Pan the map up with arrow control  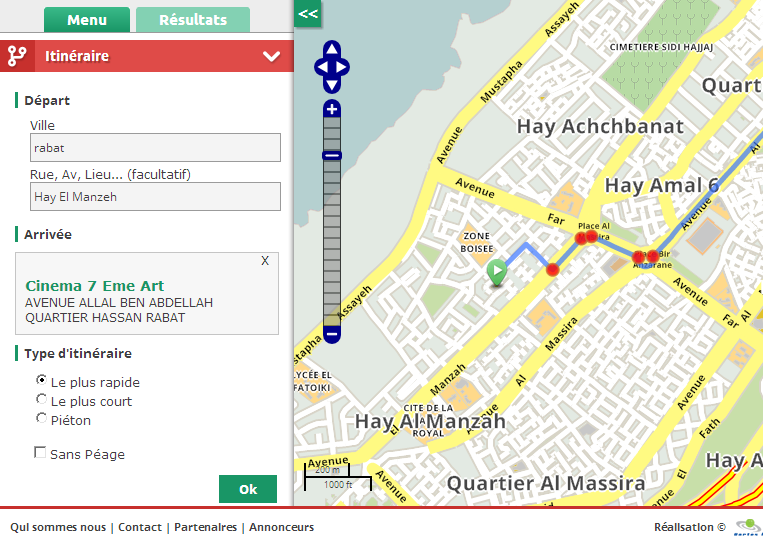pos(332,50)
